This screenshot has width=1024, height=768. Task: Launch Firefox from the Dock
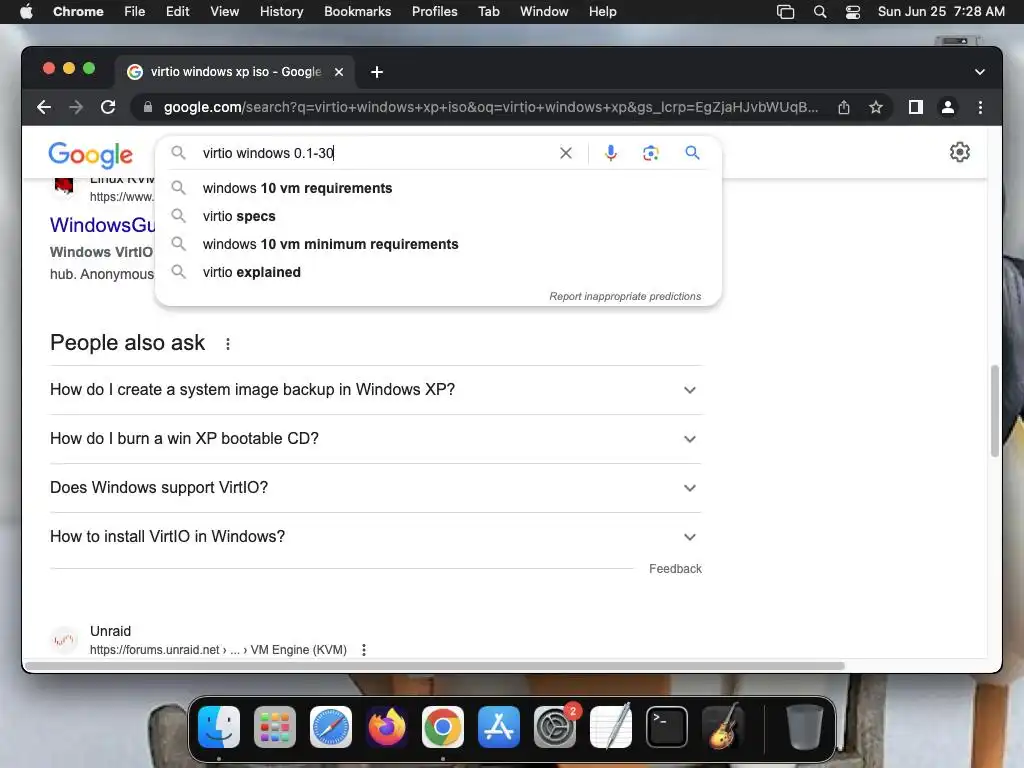click(x=387, y=727)
